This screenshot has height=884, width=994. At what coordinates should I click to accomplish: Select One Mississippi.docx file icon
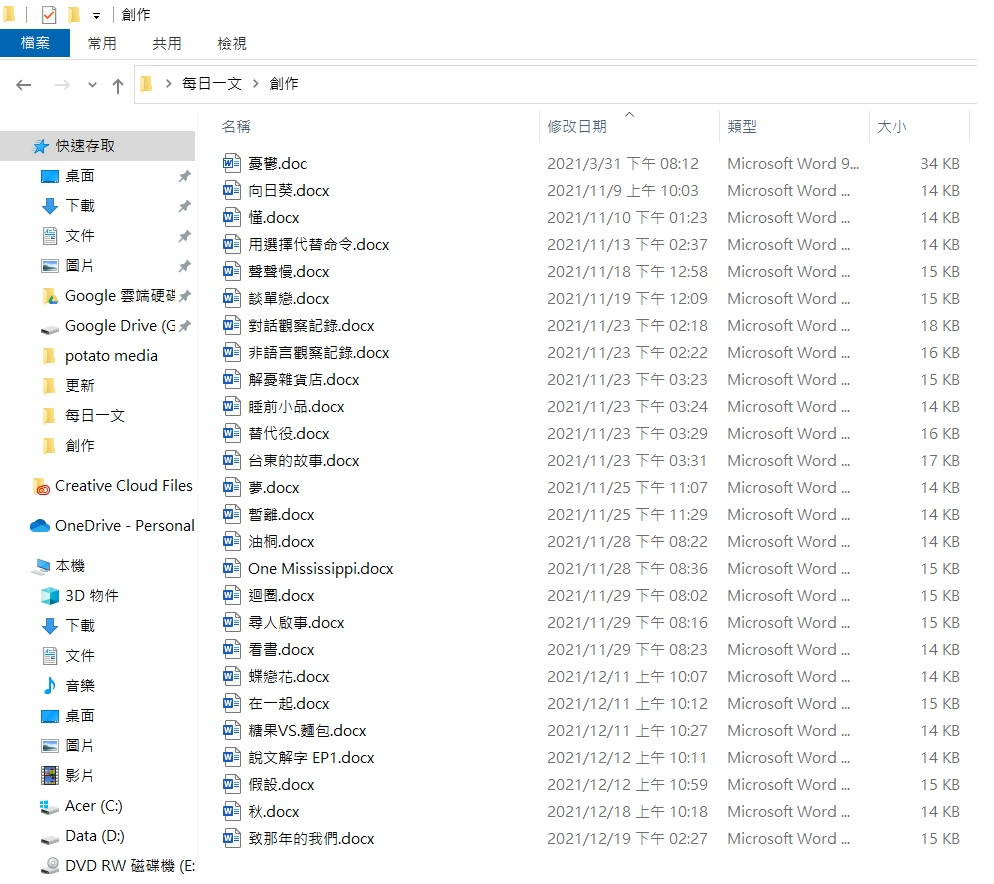232,568
